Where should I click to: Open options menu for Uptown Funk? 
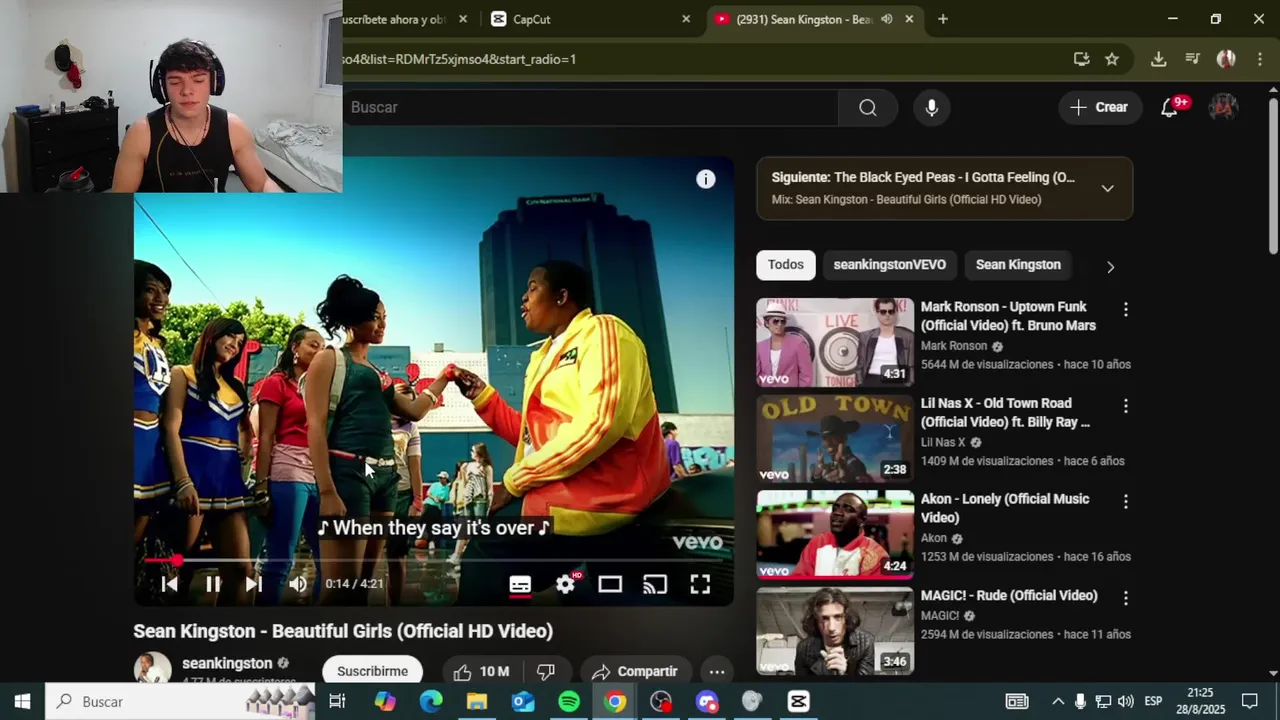coord(1126,310)
